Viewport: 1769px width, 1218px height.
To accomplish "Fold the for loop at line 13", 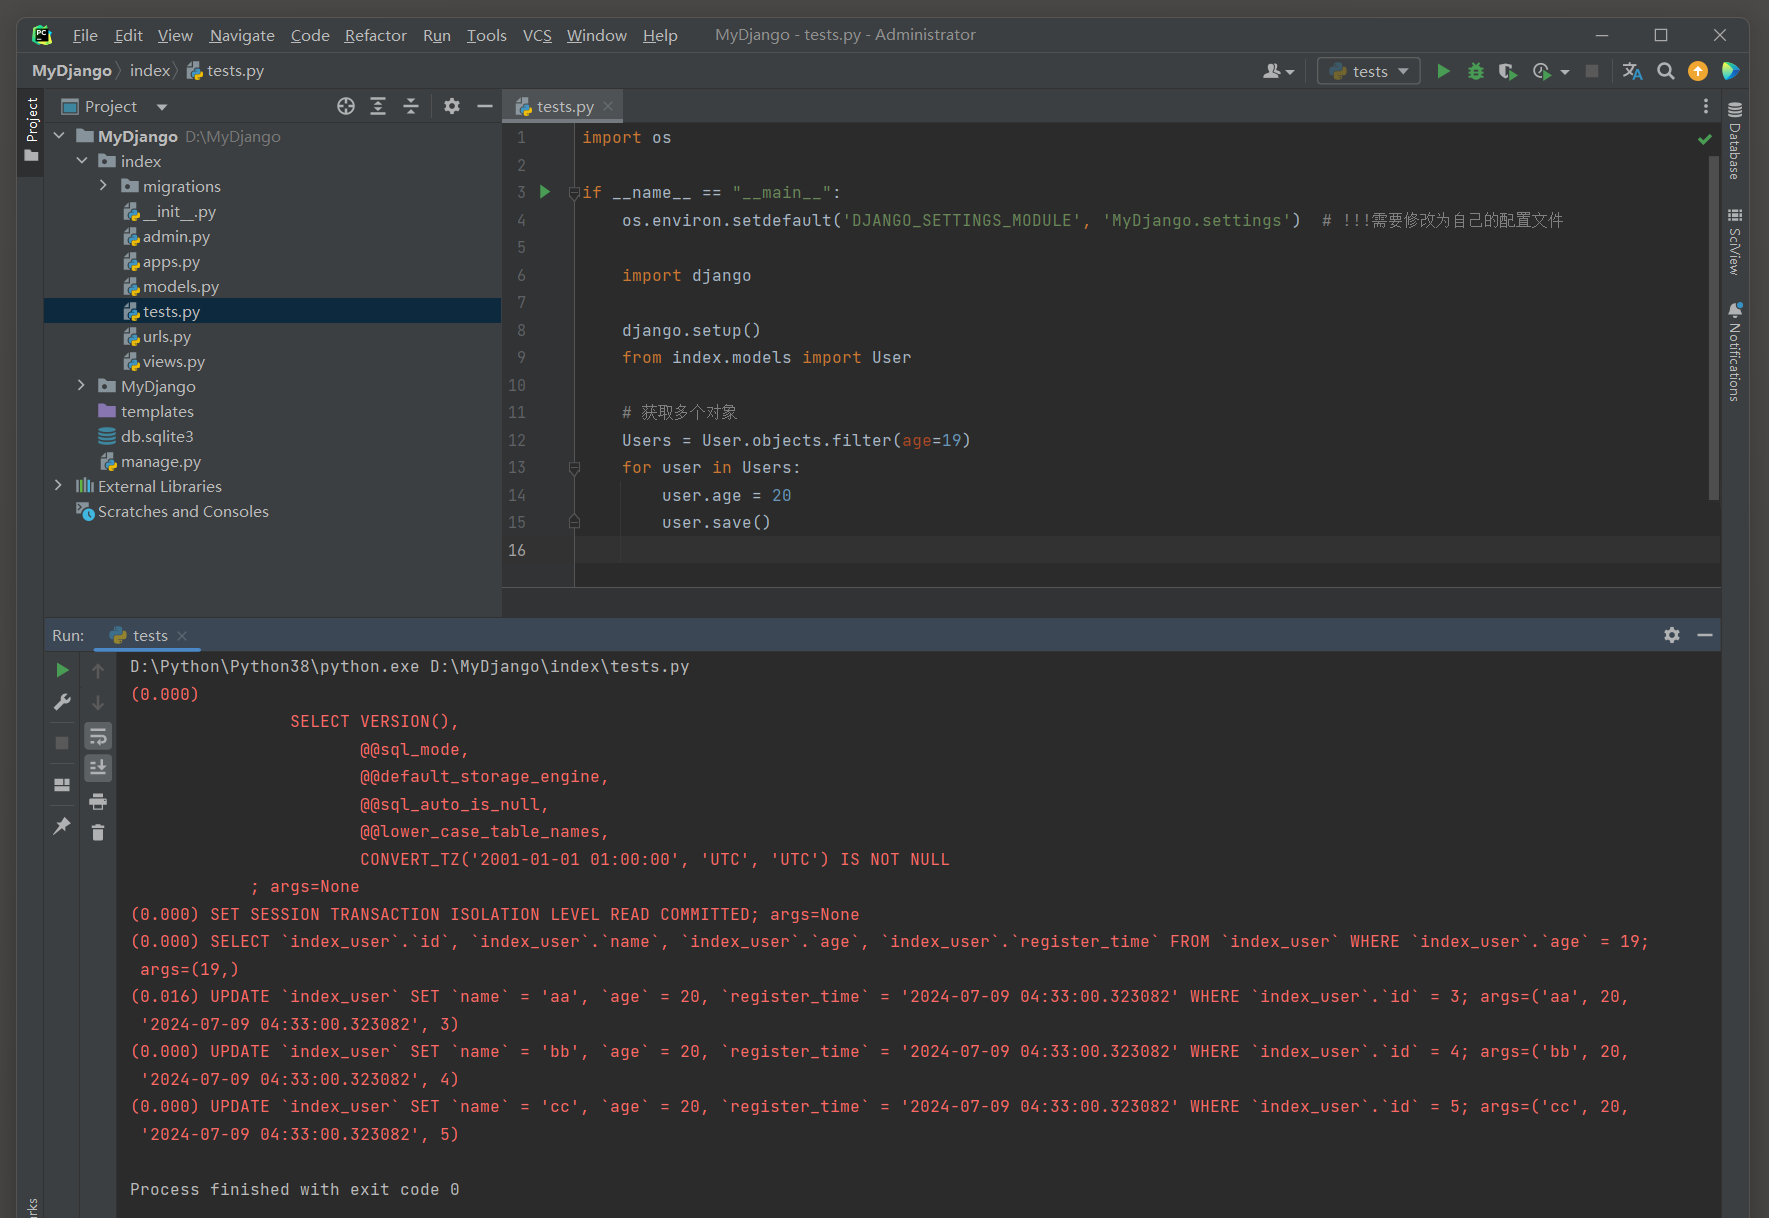I will click(x=574, y=467).
